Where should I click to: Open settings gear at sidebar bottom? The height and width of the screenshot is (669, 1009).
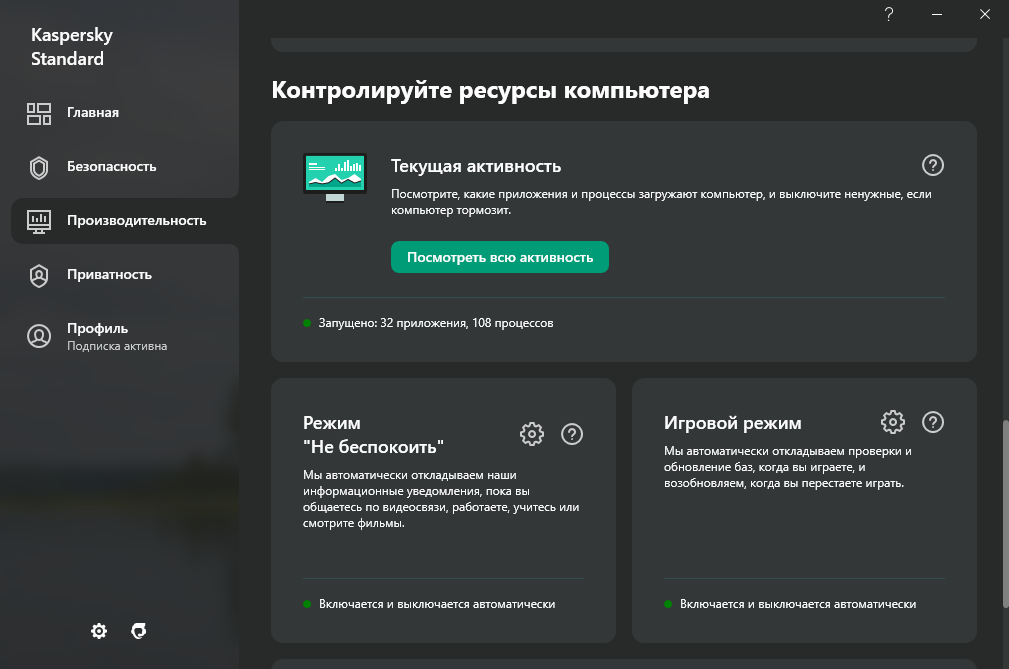[99, 631]
